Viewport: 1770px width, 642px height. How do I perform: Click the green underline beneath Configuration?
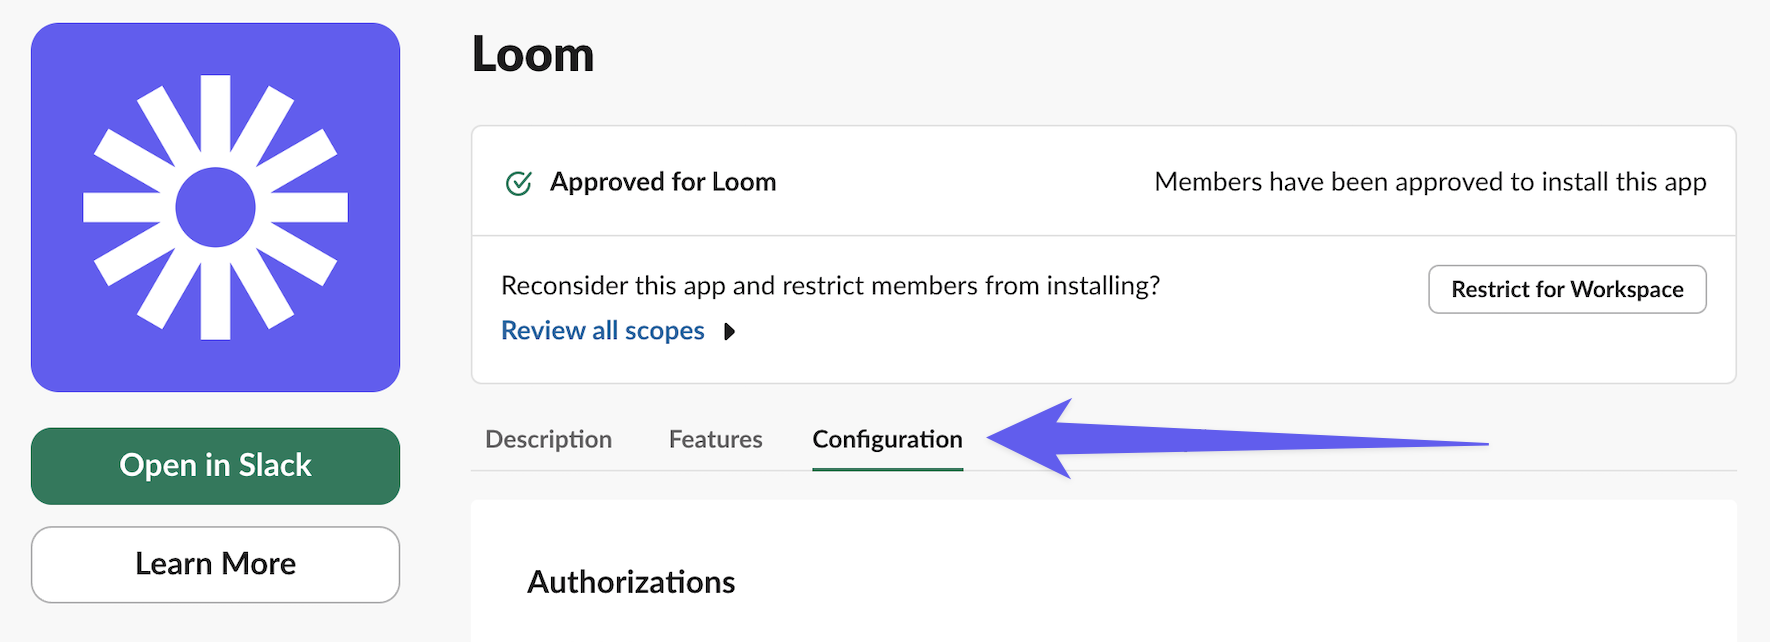tap(887, 468)
